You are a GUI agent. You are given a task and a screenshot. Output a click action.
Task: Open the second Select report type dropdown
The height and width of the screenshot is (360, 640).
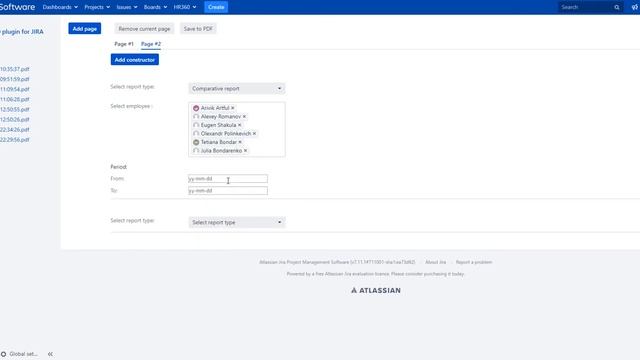coord(237,222)
